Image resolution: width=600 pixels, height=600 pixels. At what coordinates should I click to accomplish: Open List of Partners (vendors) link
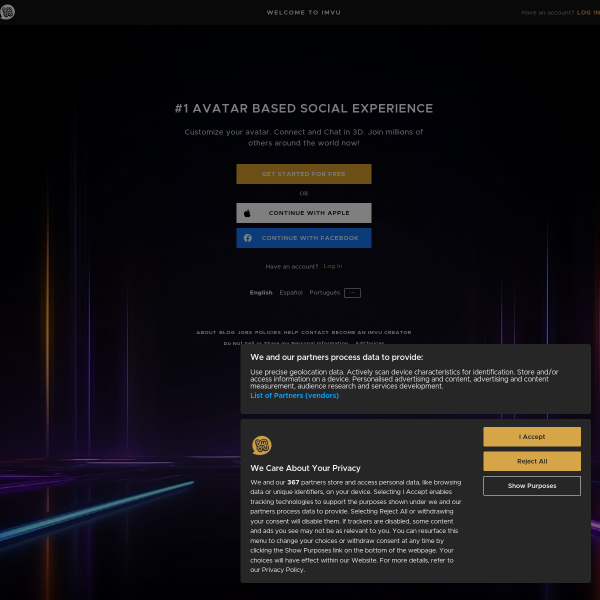coord(294,396)
